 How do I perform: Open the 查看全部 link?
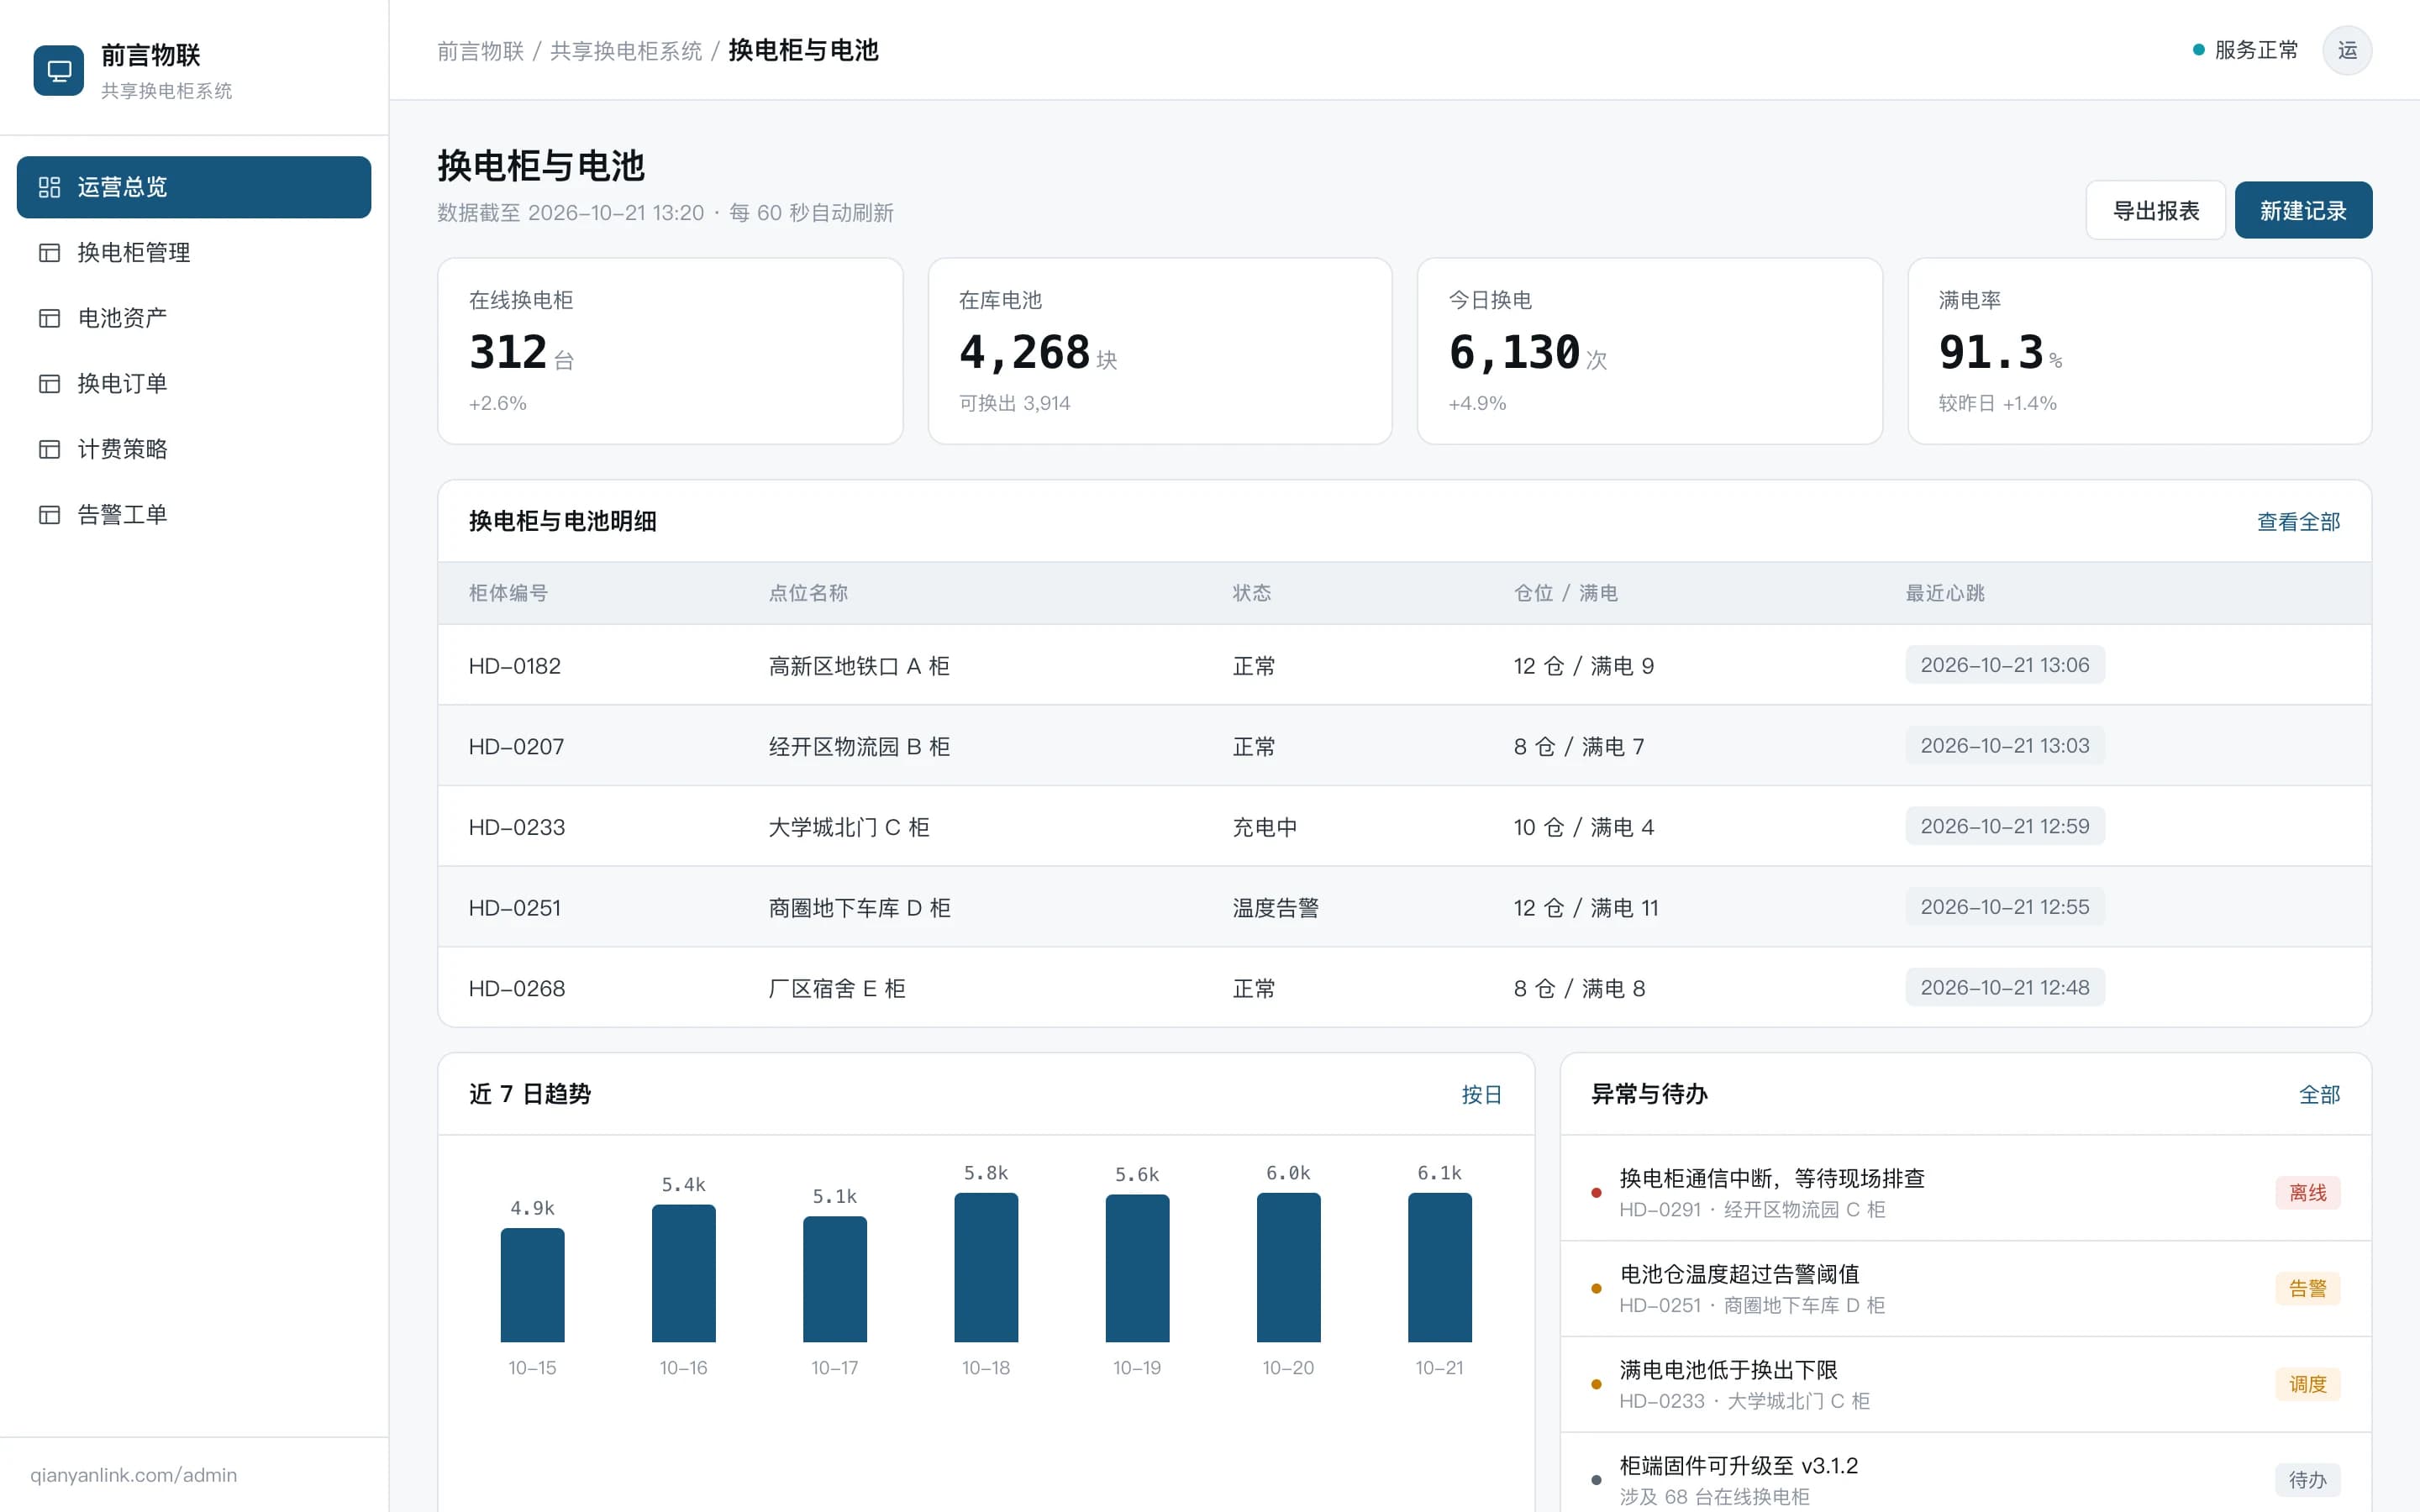pos(2298,522)
